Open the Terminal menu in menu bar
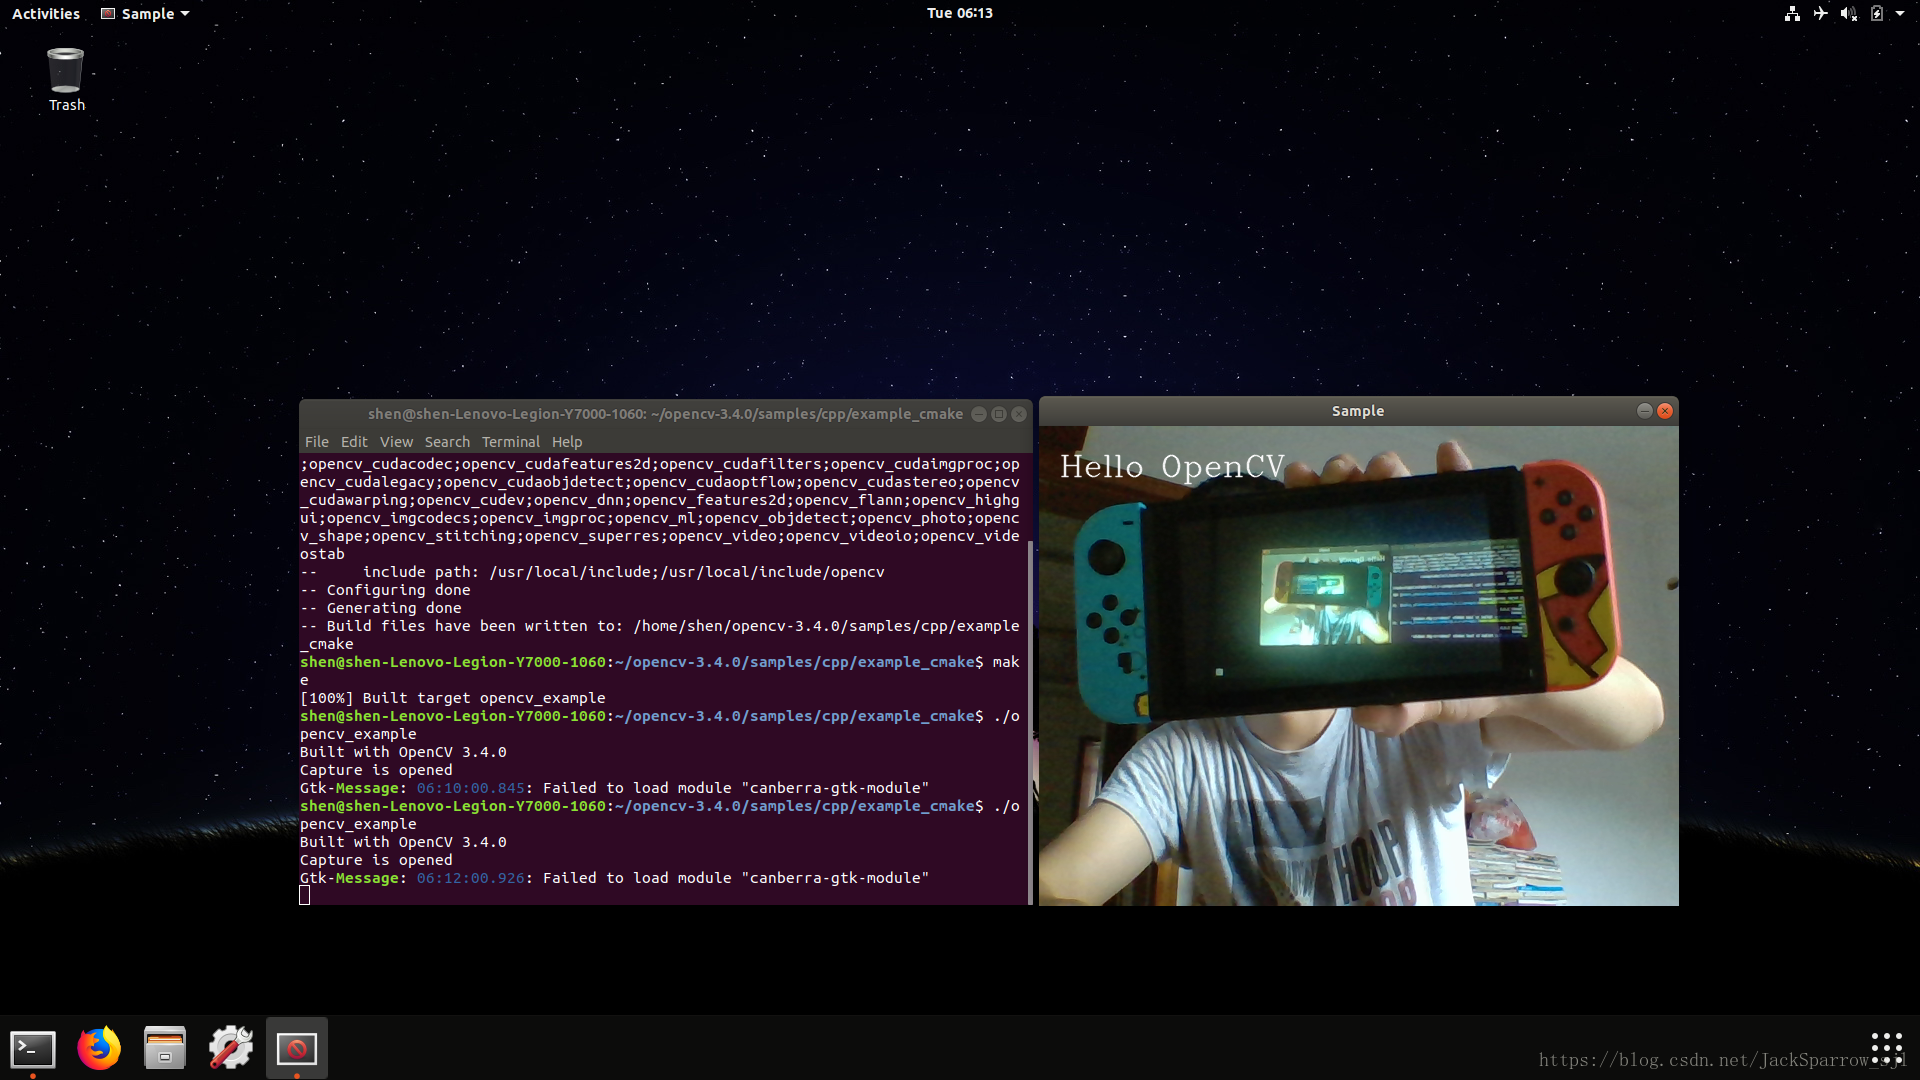 (x=510, y=442)
